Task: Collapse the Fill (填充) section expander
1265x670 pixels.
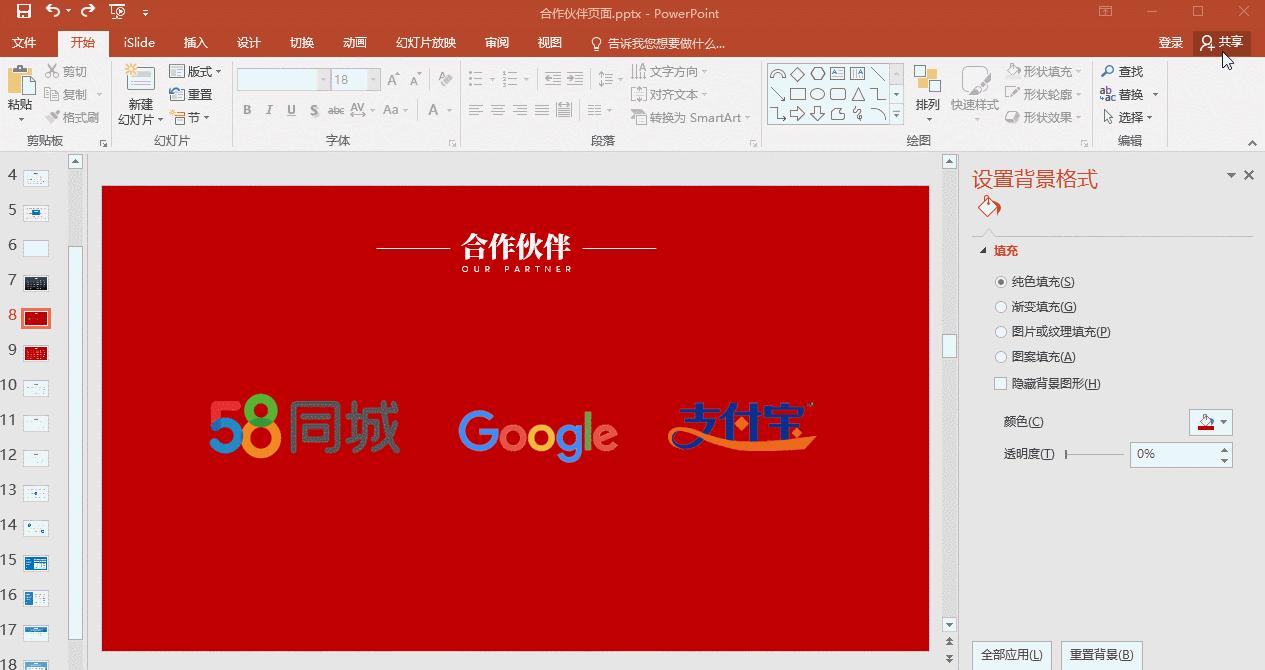Action: [983, 251]
